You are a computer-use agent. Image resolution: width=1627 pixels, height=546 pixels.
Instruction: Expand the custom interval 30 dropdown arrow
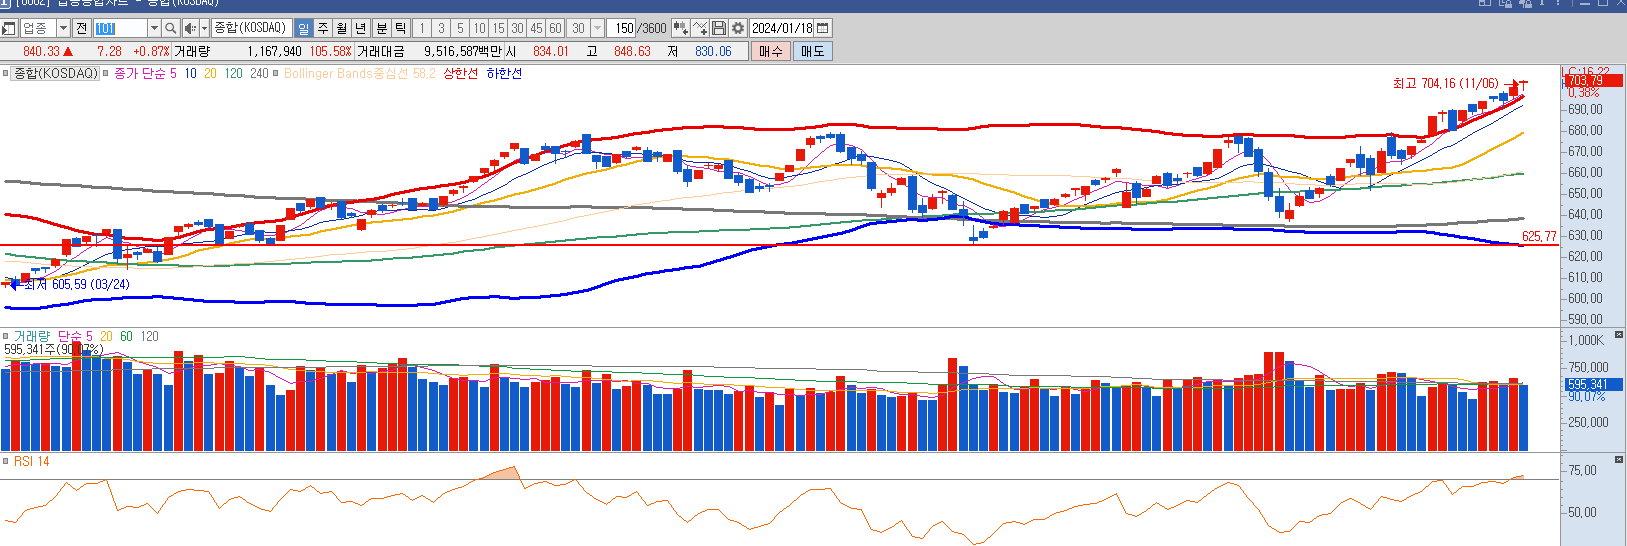(598, 28)
